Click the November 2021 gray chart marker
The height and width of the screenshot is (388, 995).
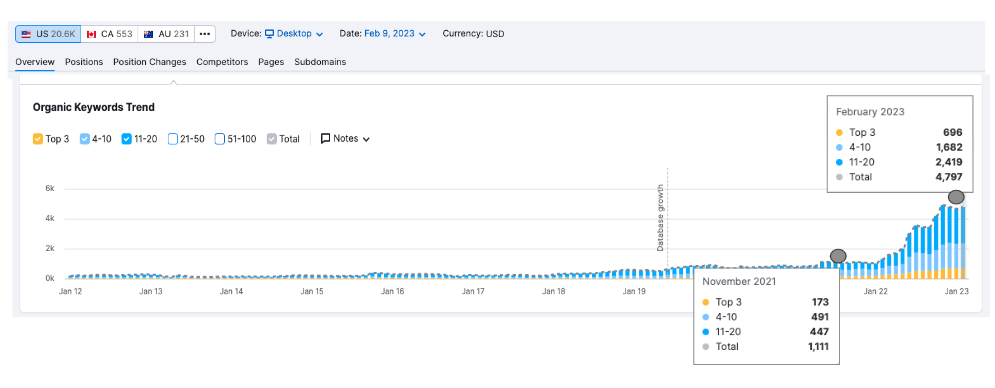pyautogui.click(x=838, y=256)
